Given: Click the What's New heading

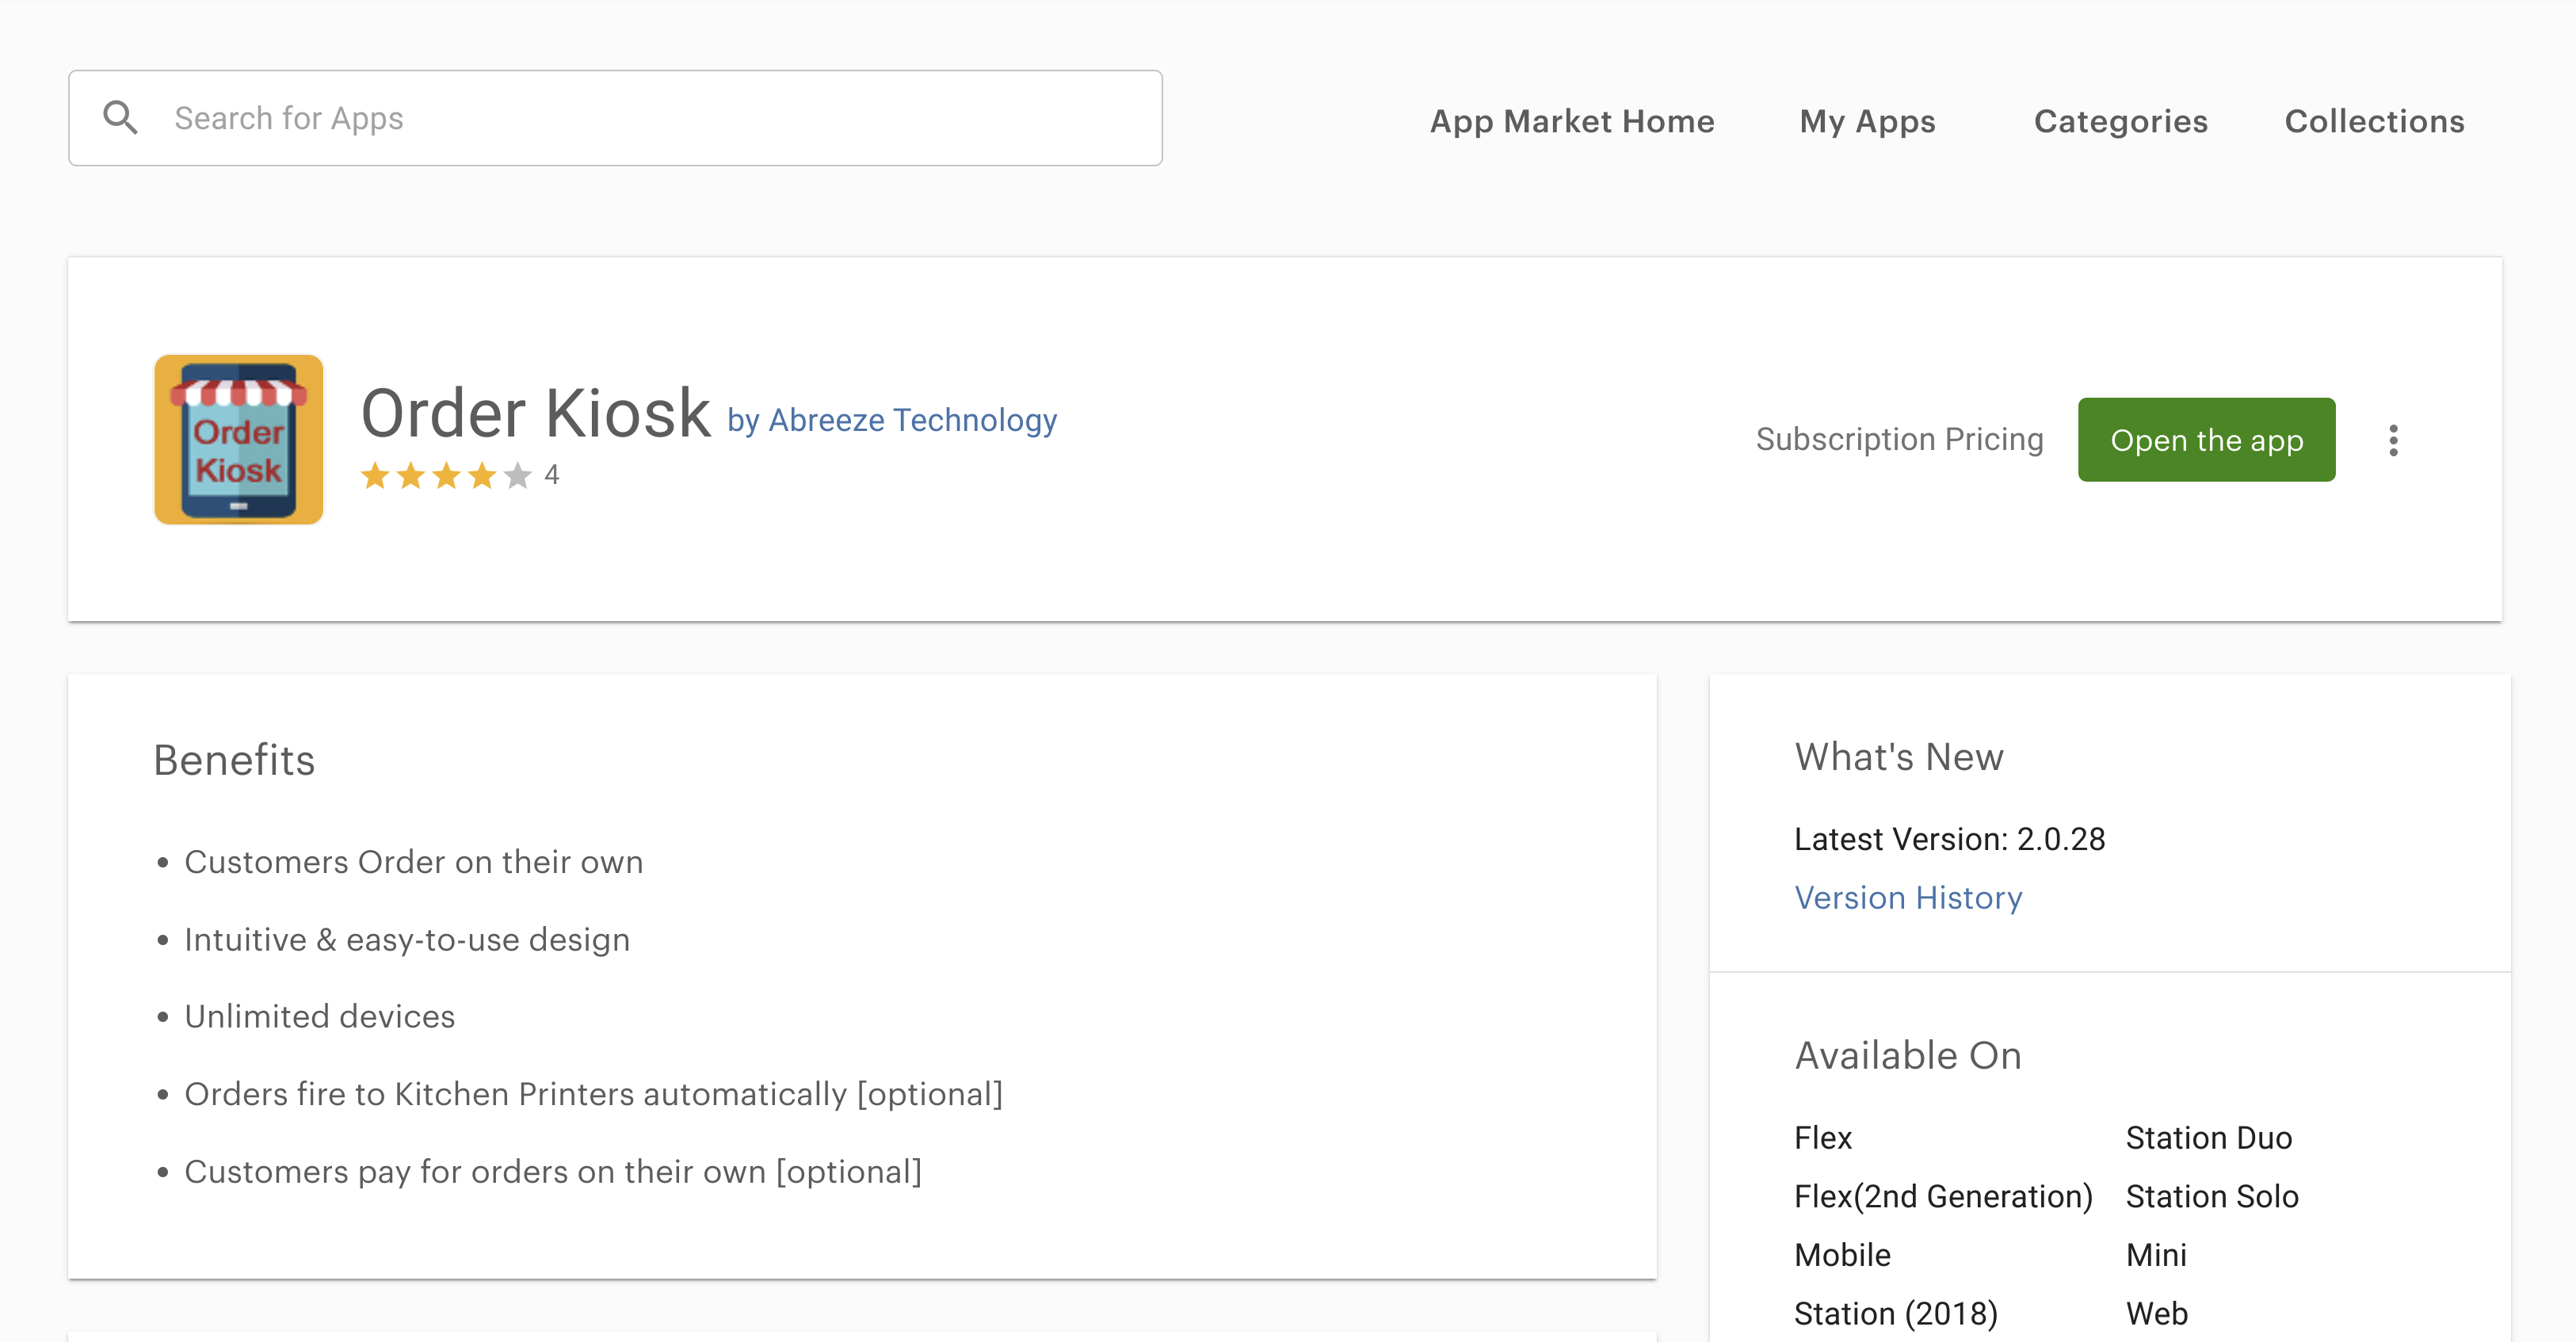Looking at the screenshot, I should (1899, 757).
